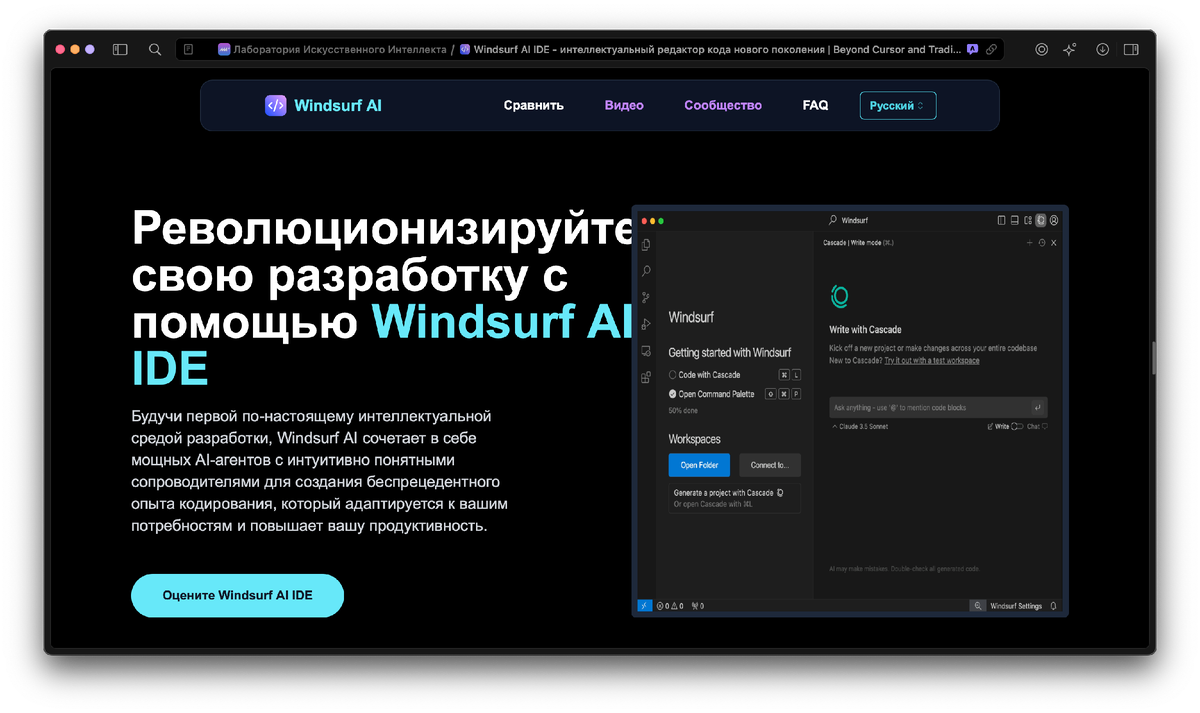
Task: Open the Сравнить menu item
Action: coord(534,105)
